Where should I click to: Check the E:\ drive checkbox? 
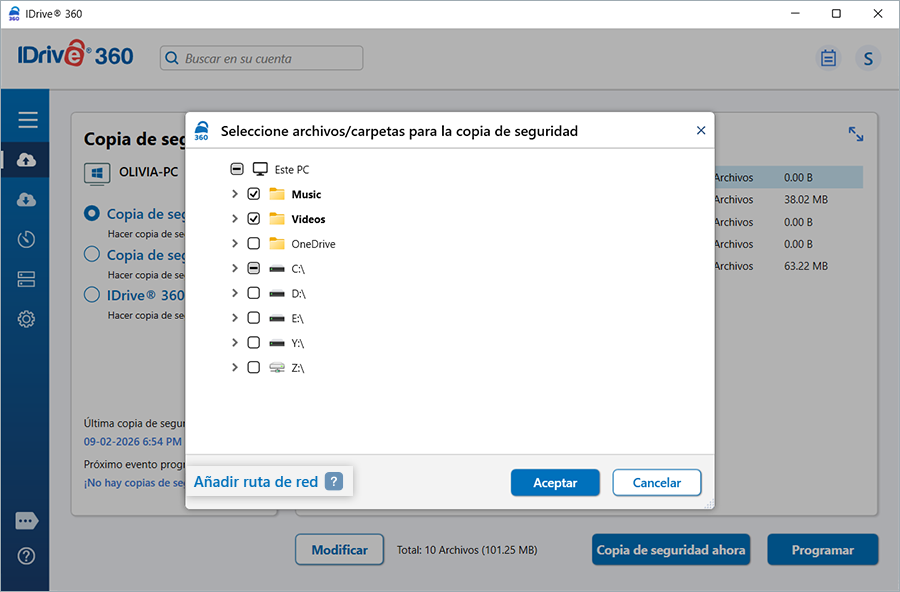click(x=253, y=318)
